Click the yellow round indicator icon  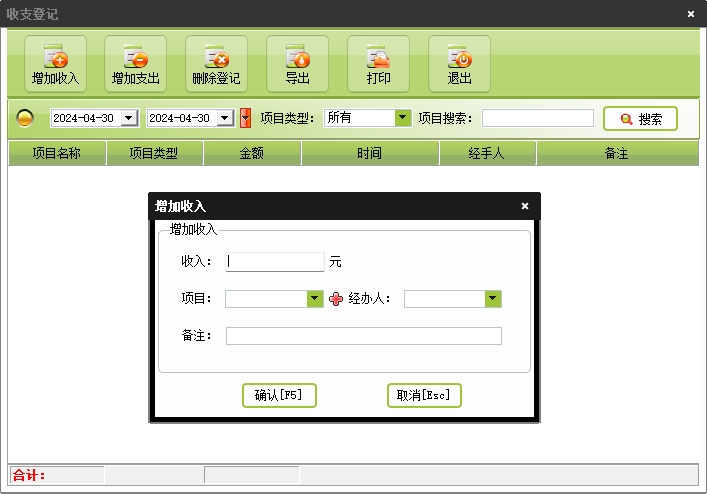(26, 118)
